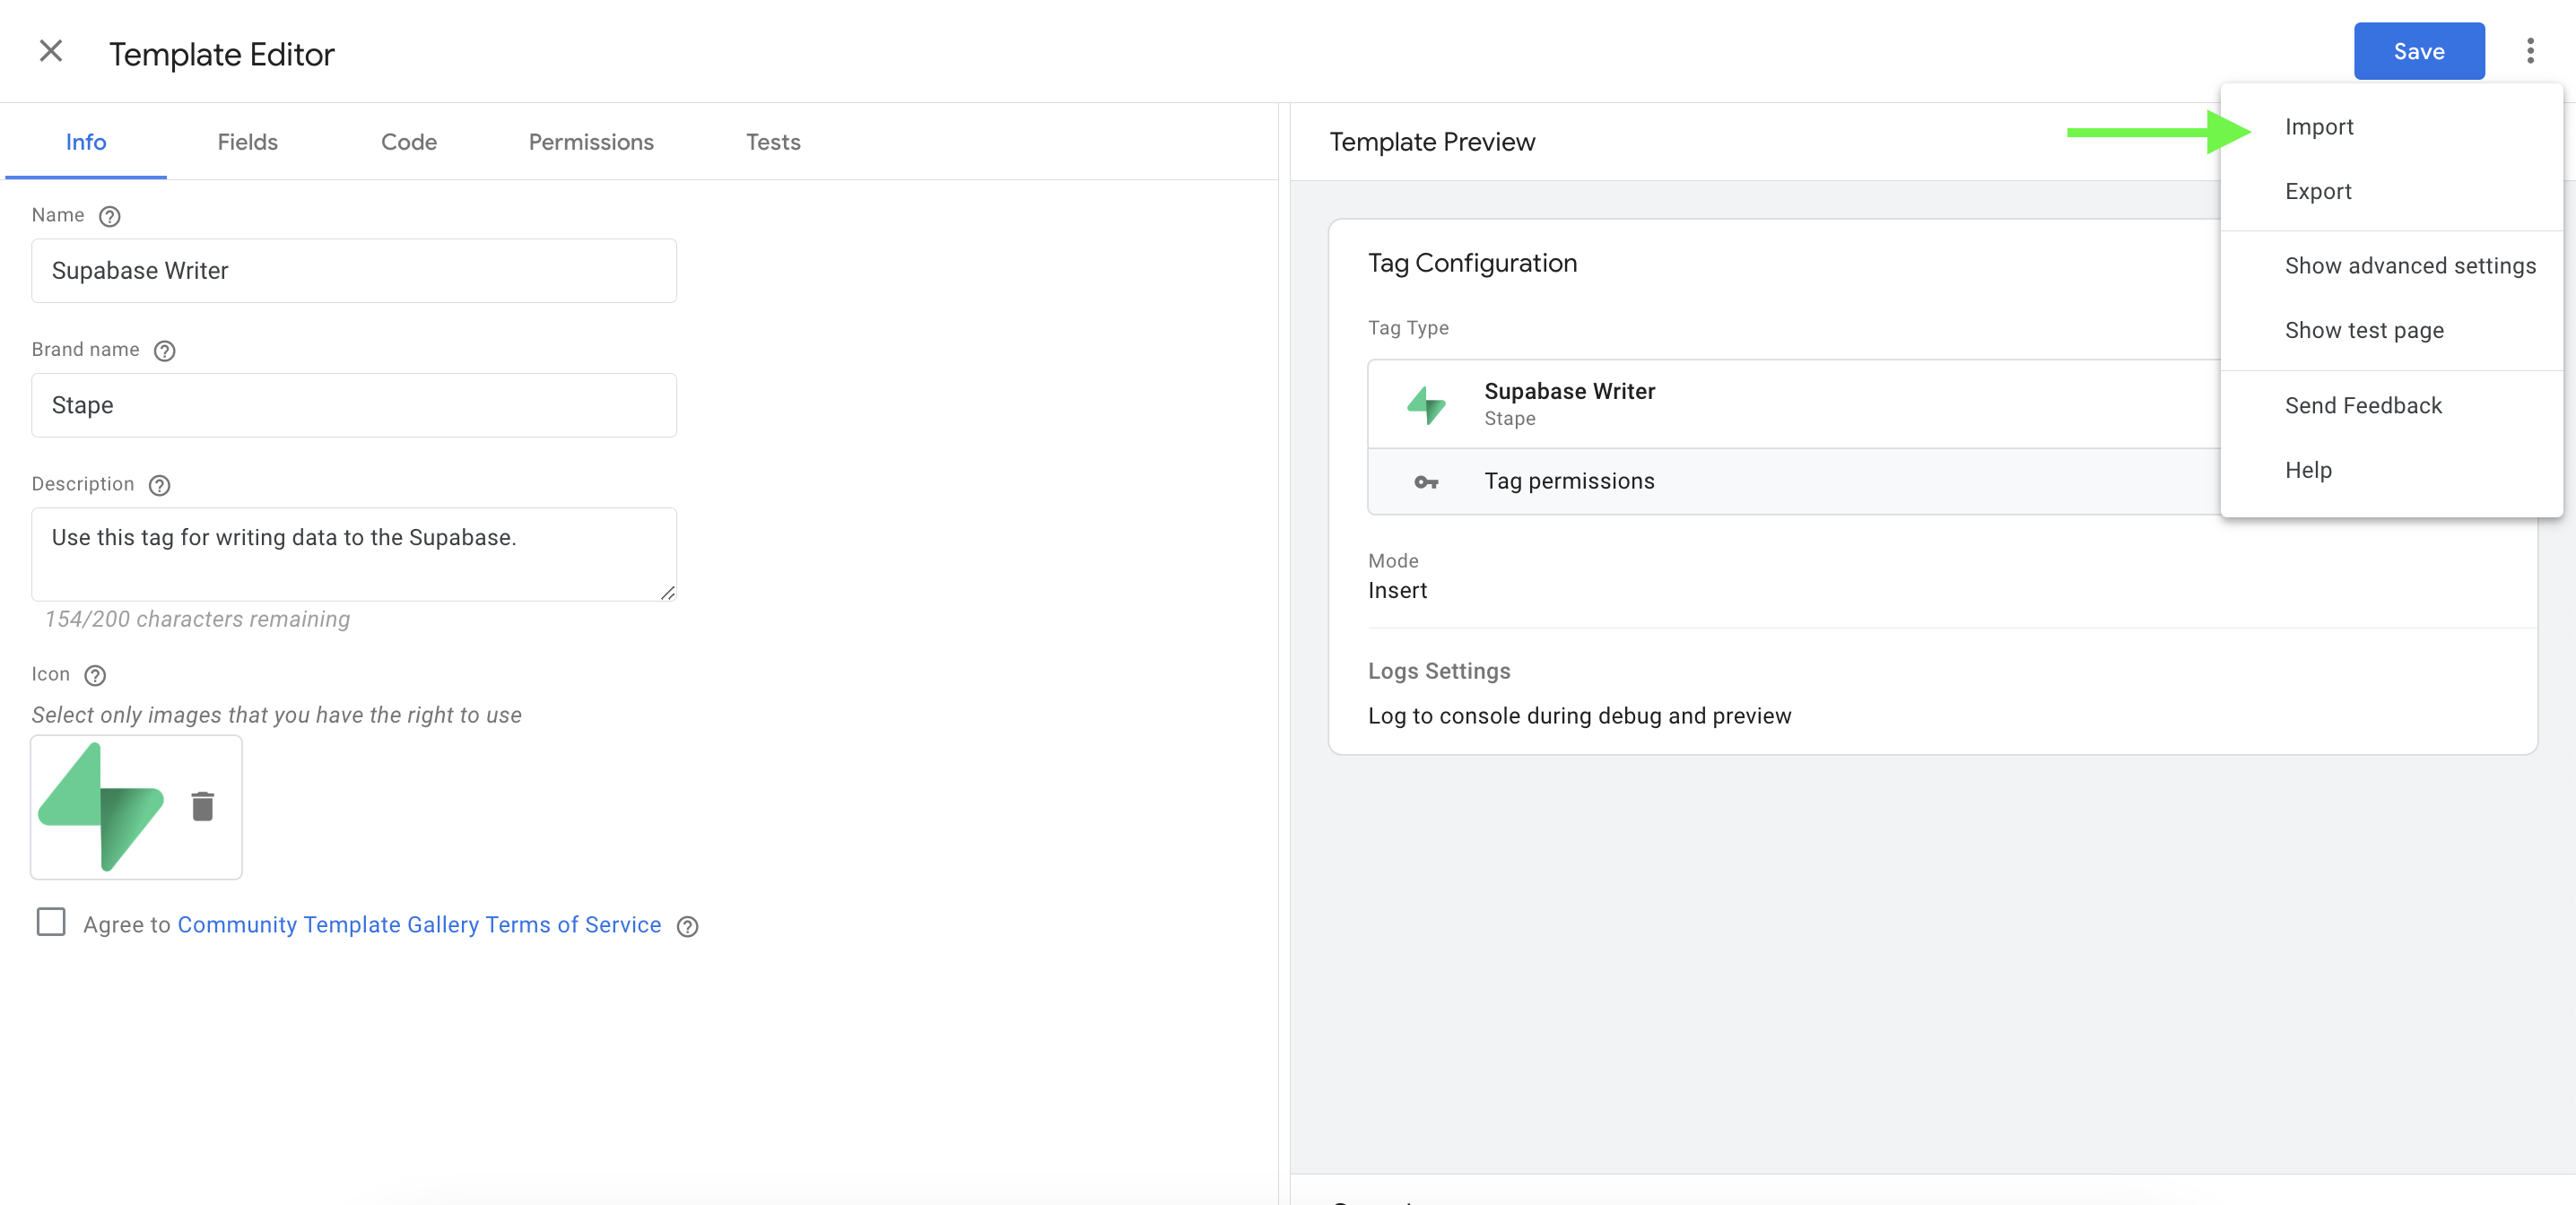This screenshot has height=1205, width=2576.
Task: Open Community Template Gallery Terms of Service link
Action: 419,925
